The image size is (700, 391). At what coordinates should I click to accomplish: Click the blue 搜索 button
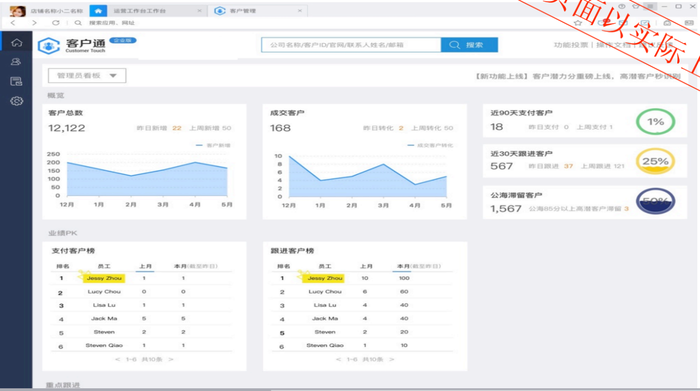[x=469, y=45]
